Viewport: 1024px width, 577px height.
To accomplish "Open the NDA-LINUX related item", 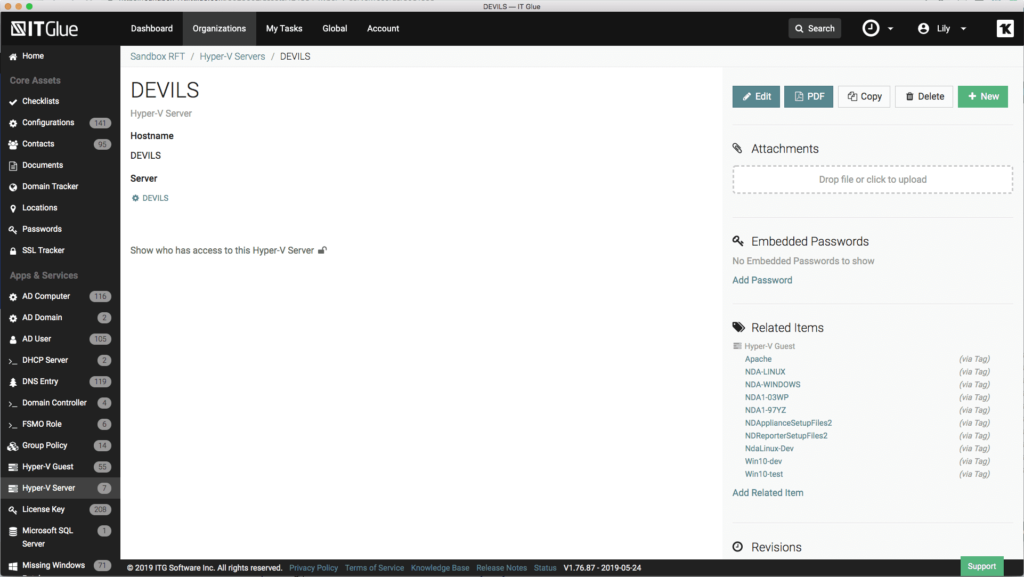I will coord(765,372).
